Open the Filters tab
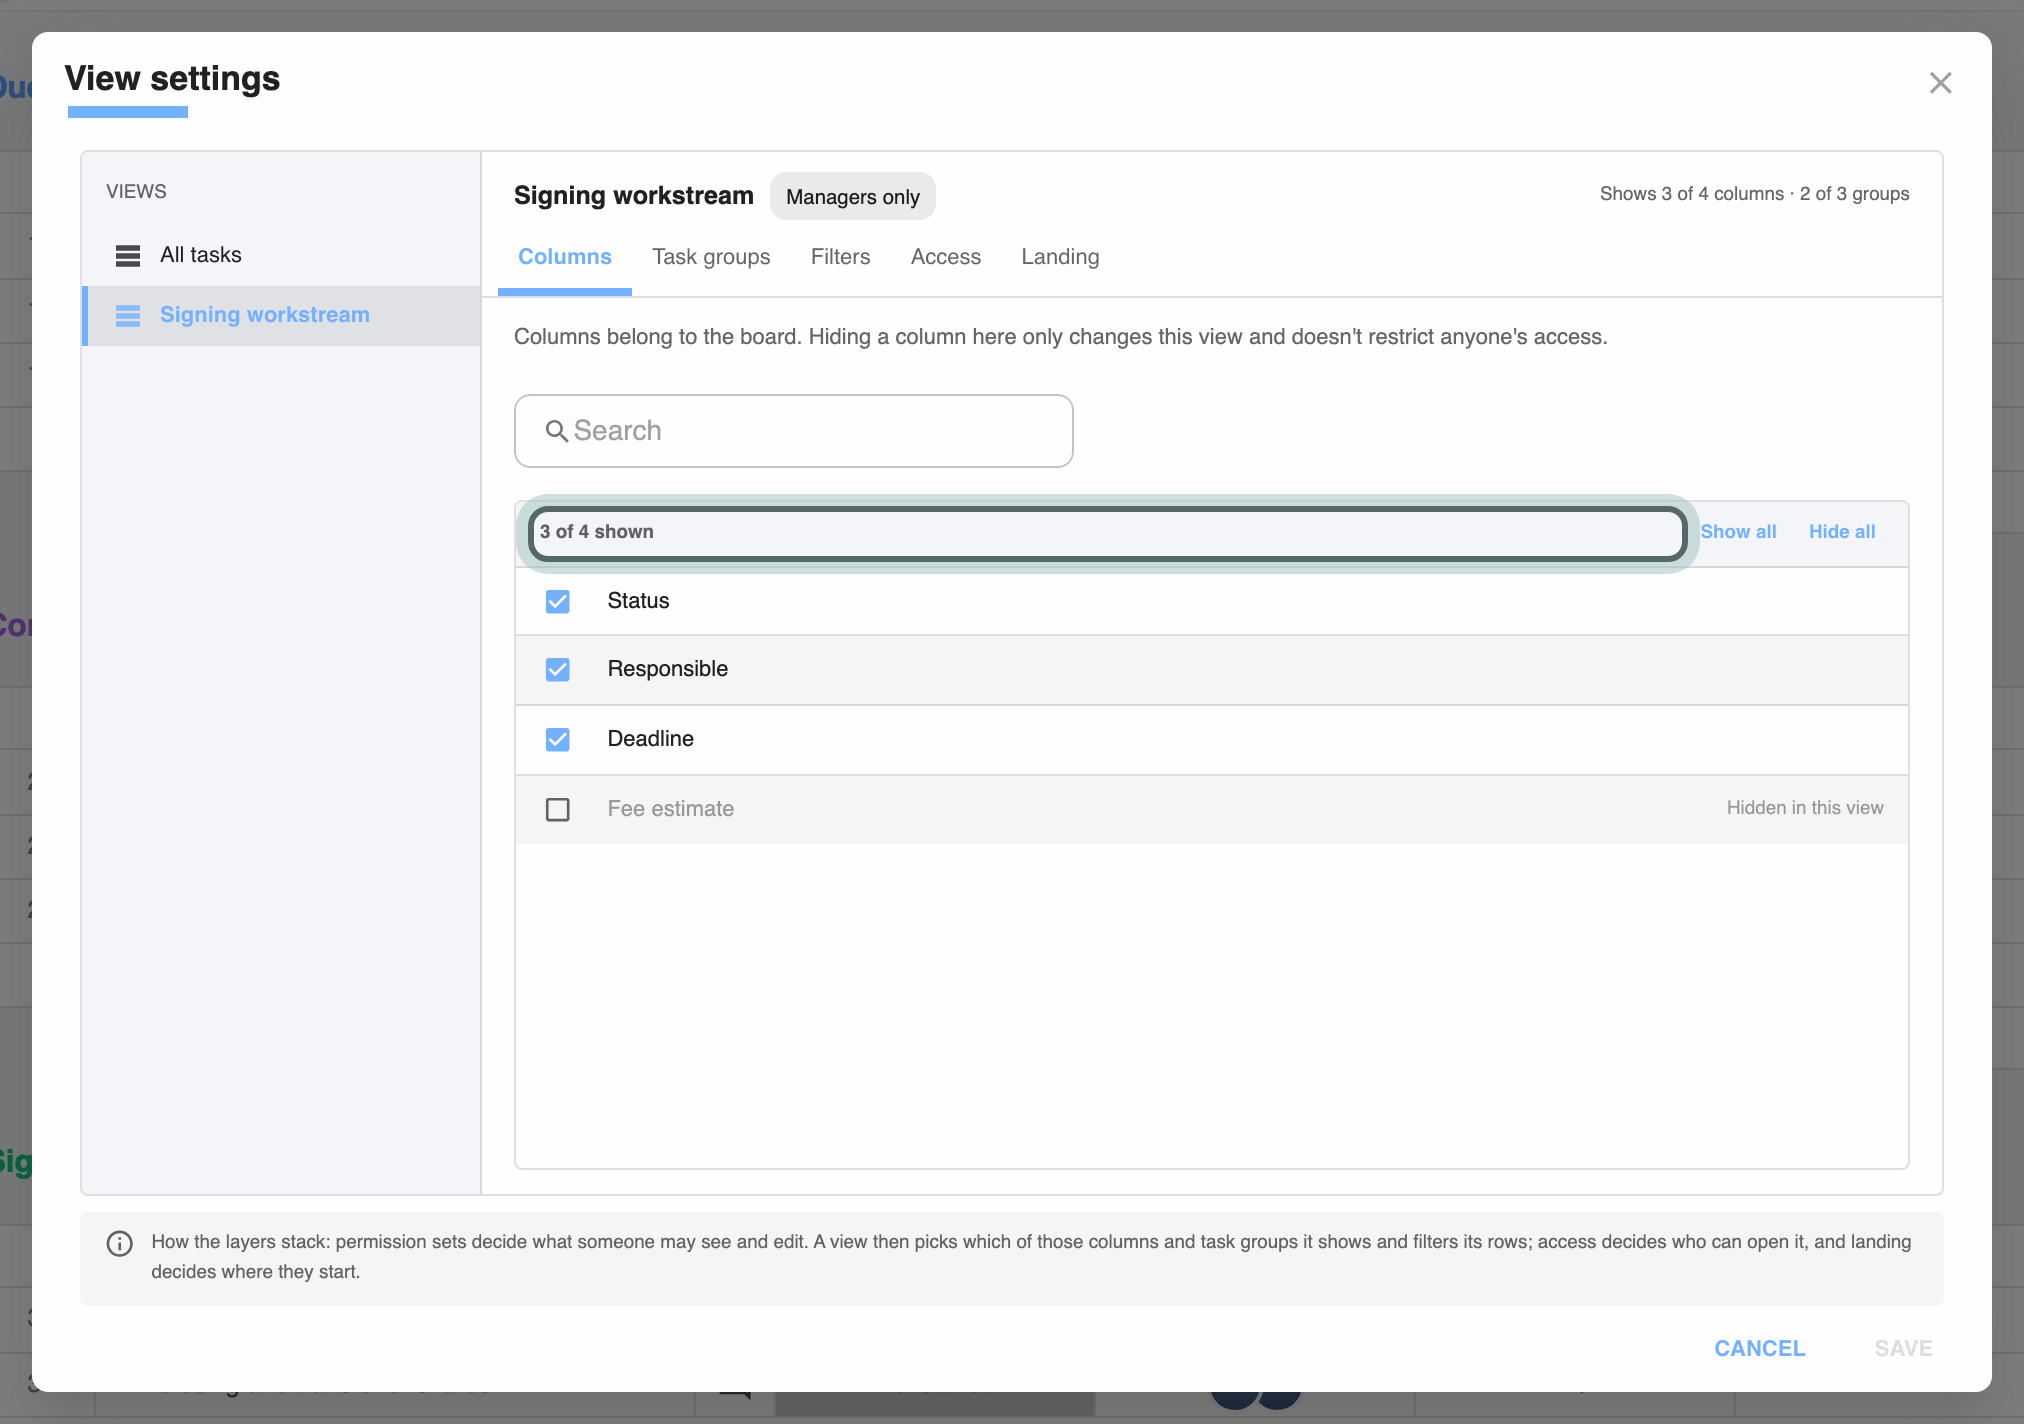 (x=840, y=257)
